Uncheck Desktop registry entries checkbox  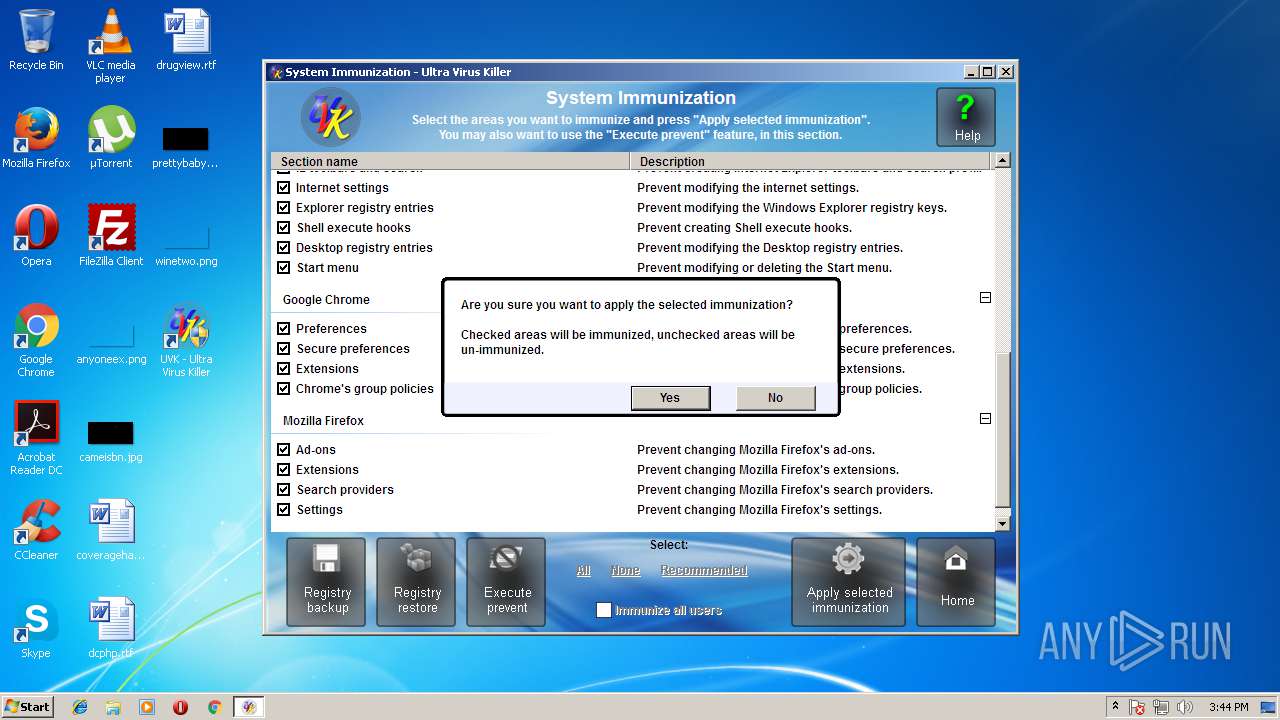point(284,247)
